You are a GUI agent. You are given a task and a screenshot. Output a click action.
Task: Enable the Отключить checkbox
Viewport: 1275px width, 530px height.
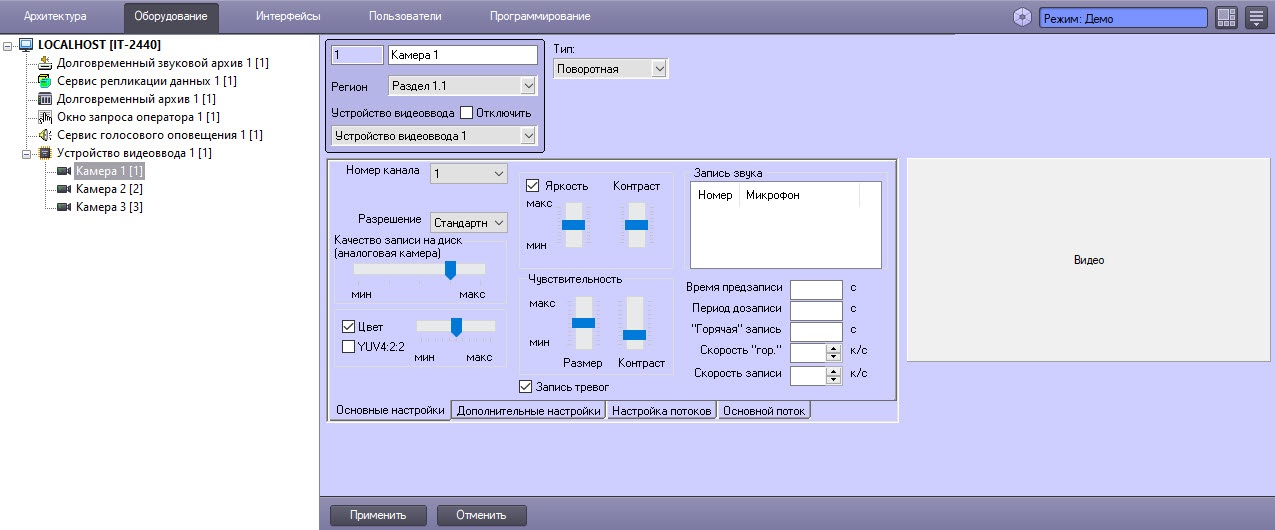466,113
